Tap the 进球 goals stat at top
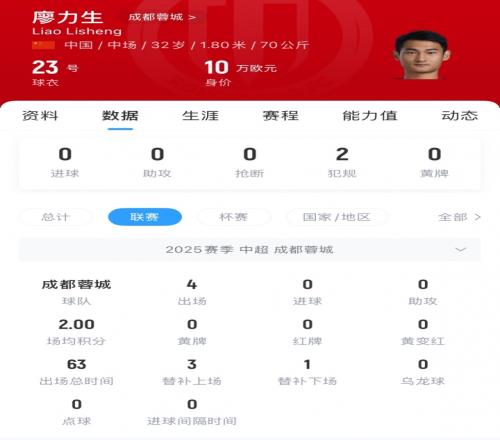Image resolution: width=500 pixels, height=440 pixels. point(65,162)
